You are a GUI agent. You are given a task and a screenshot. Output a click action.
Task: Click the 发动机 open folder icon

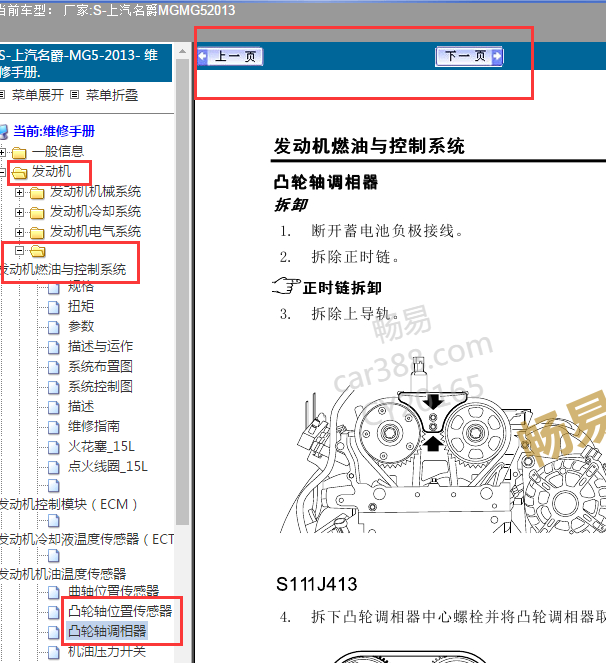pos(20,172)
